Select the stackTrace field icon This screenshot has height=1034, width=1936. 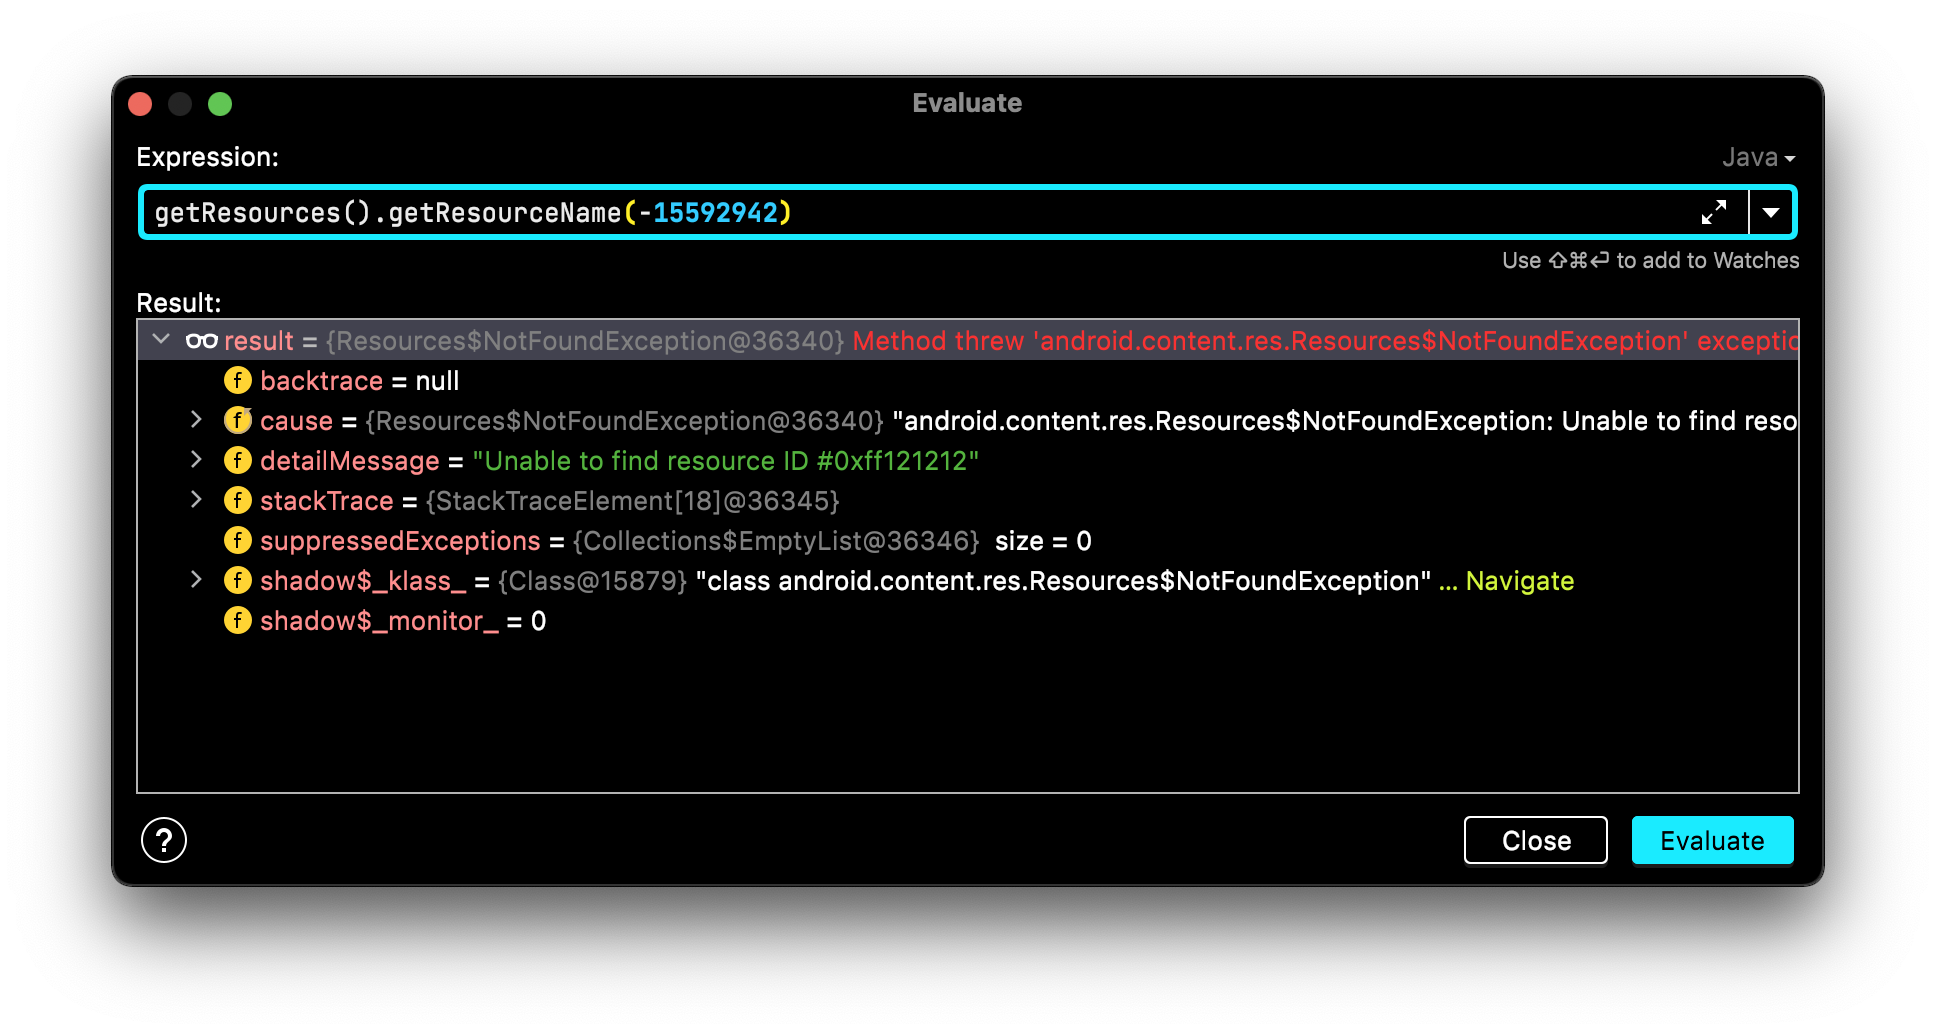[x=237, y=500]
